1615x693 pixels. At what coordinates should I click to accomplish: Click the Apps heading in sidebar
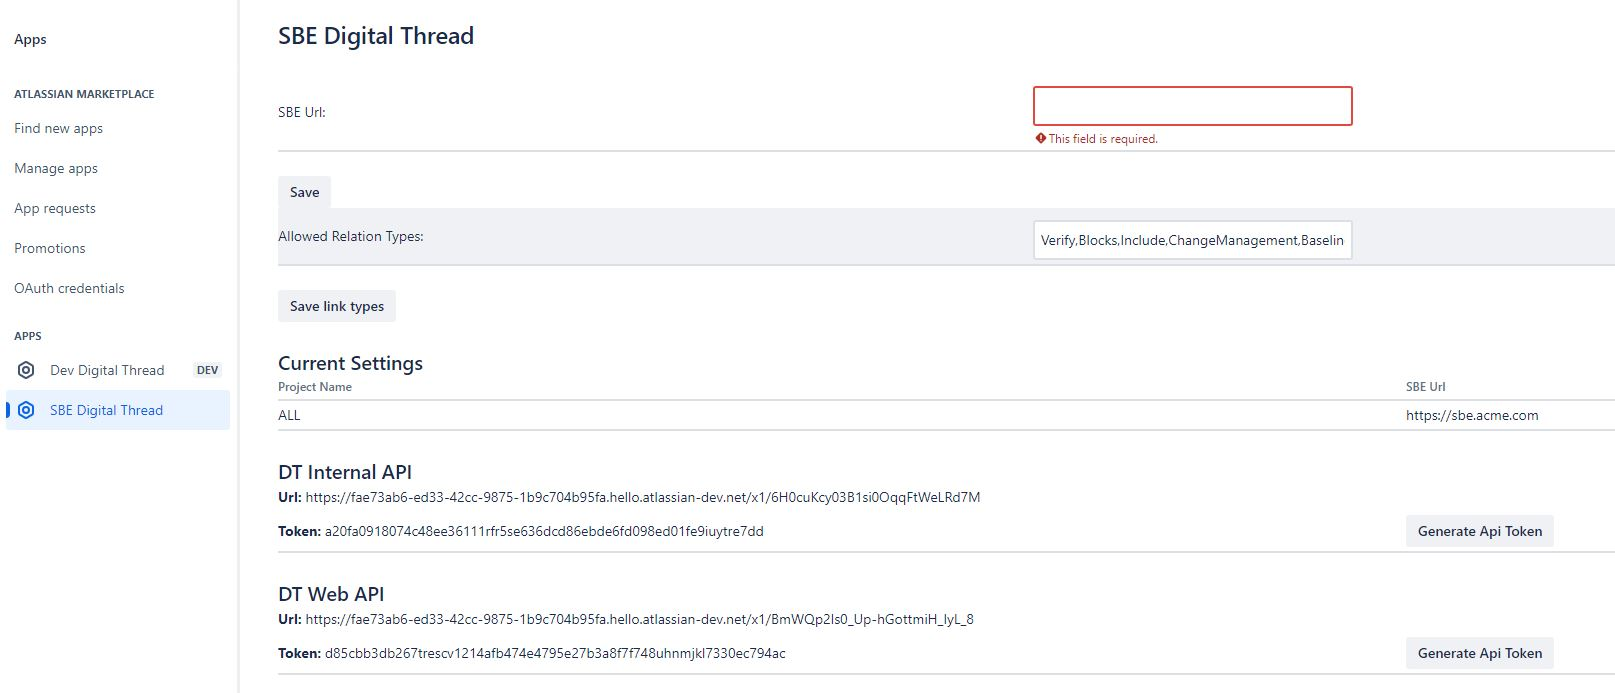pyautogui.click(x=30, y=39)
